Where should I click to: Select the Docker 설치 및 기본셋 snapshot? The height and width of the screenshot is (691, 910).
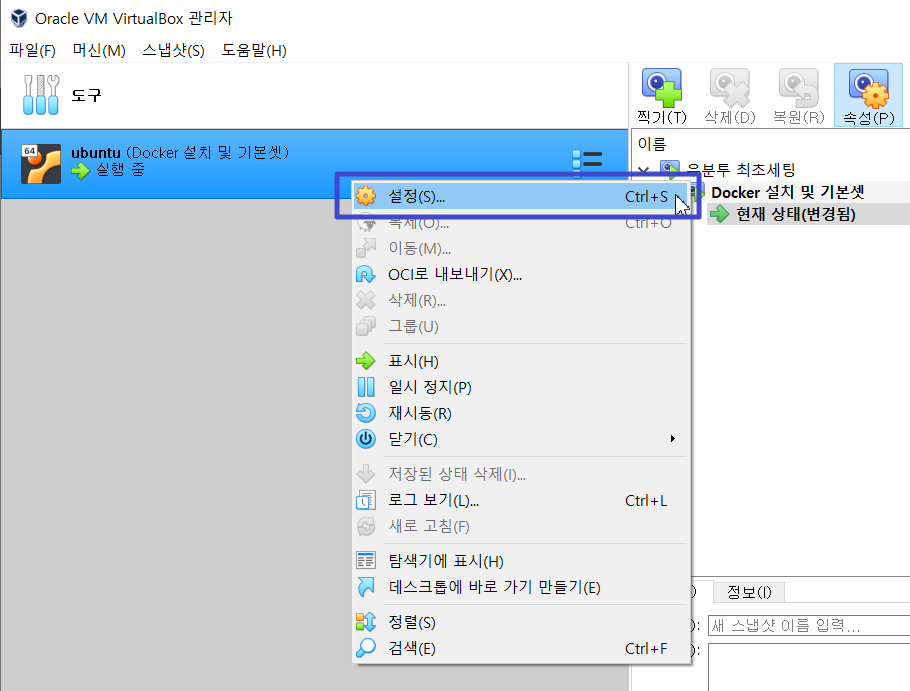788,192
